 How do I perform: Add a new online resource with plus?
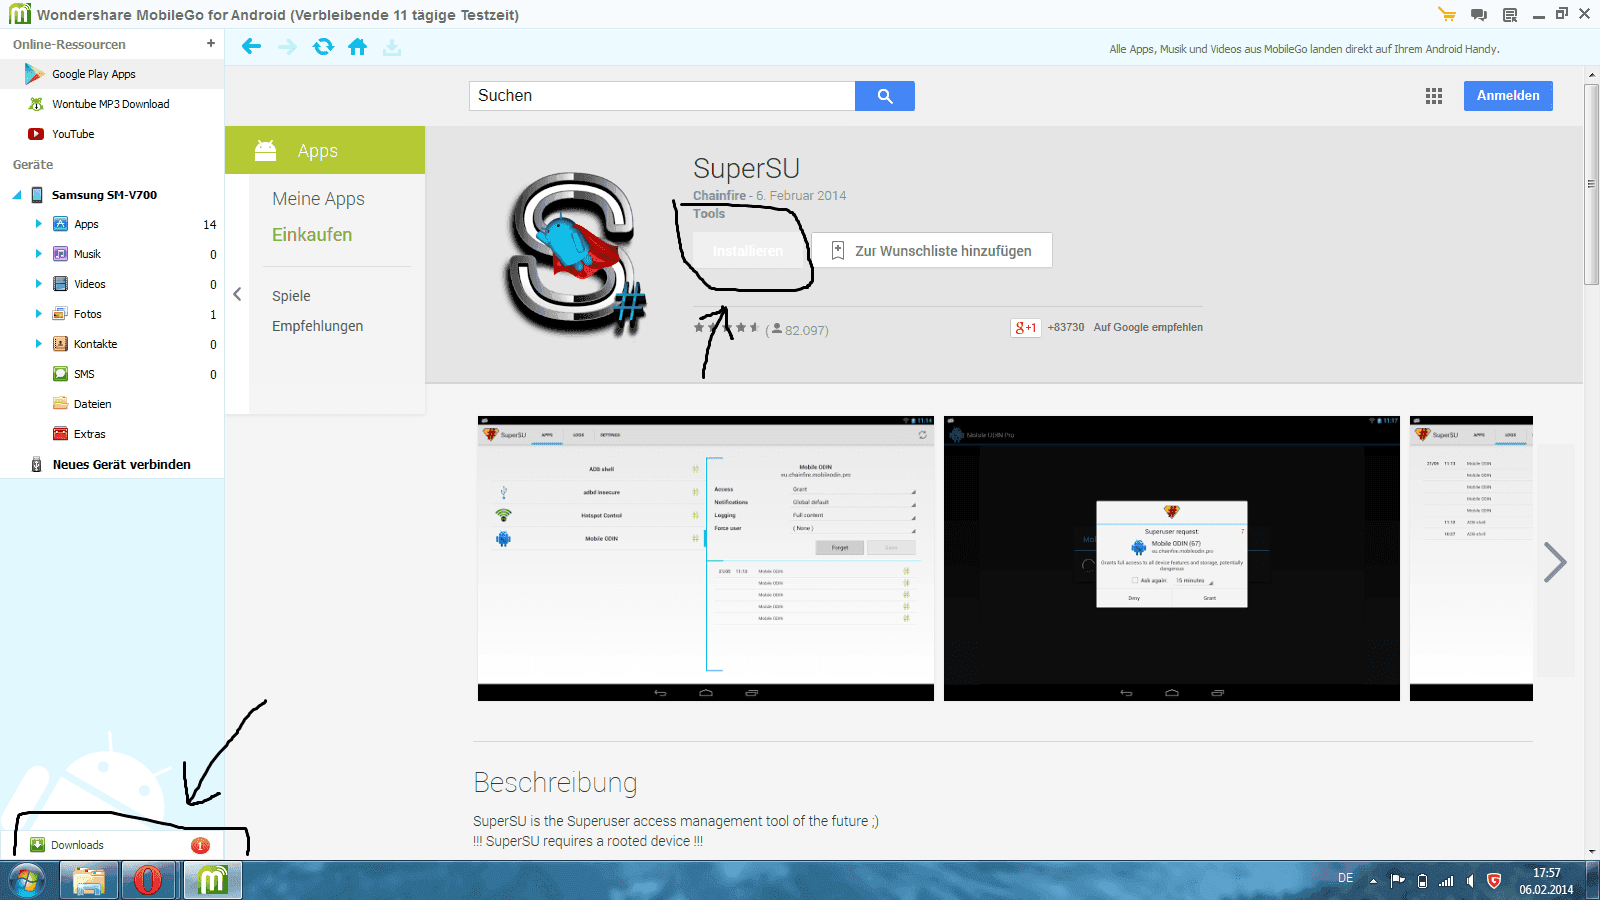click(x=210, y=43)
